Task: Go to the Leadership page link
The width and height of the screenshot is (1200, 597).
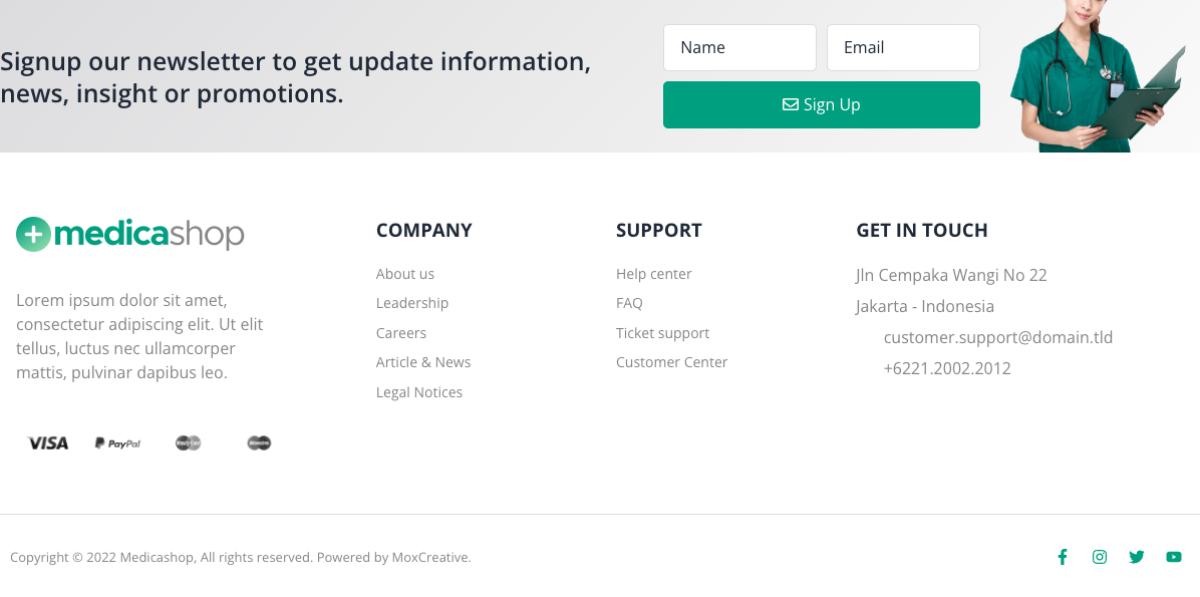Action: point(412,303)
